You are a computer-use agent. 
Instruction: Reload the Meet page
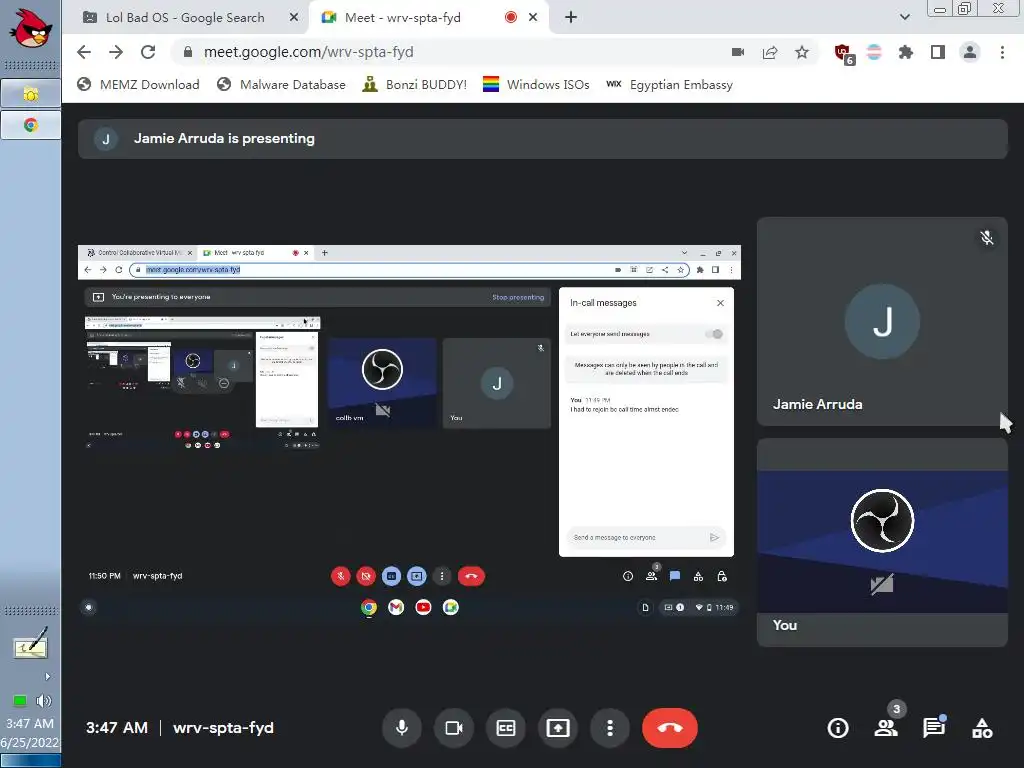(x=148, y=52)
